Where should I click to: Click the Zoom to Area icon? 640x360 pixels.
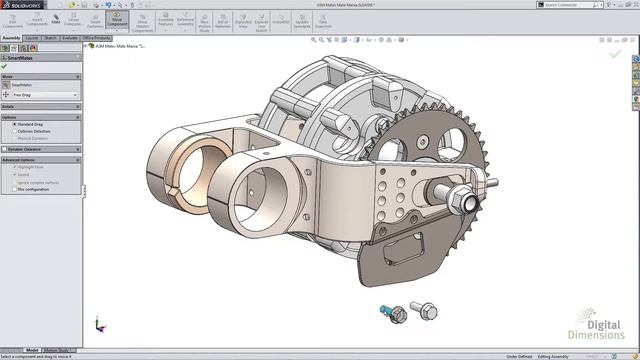coord(321,40)
